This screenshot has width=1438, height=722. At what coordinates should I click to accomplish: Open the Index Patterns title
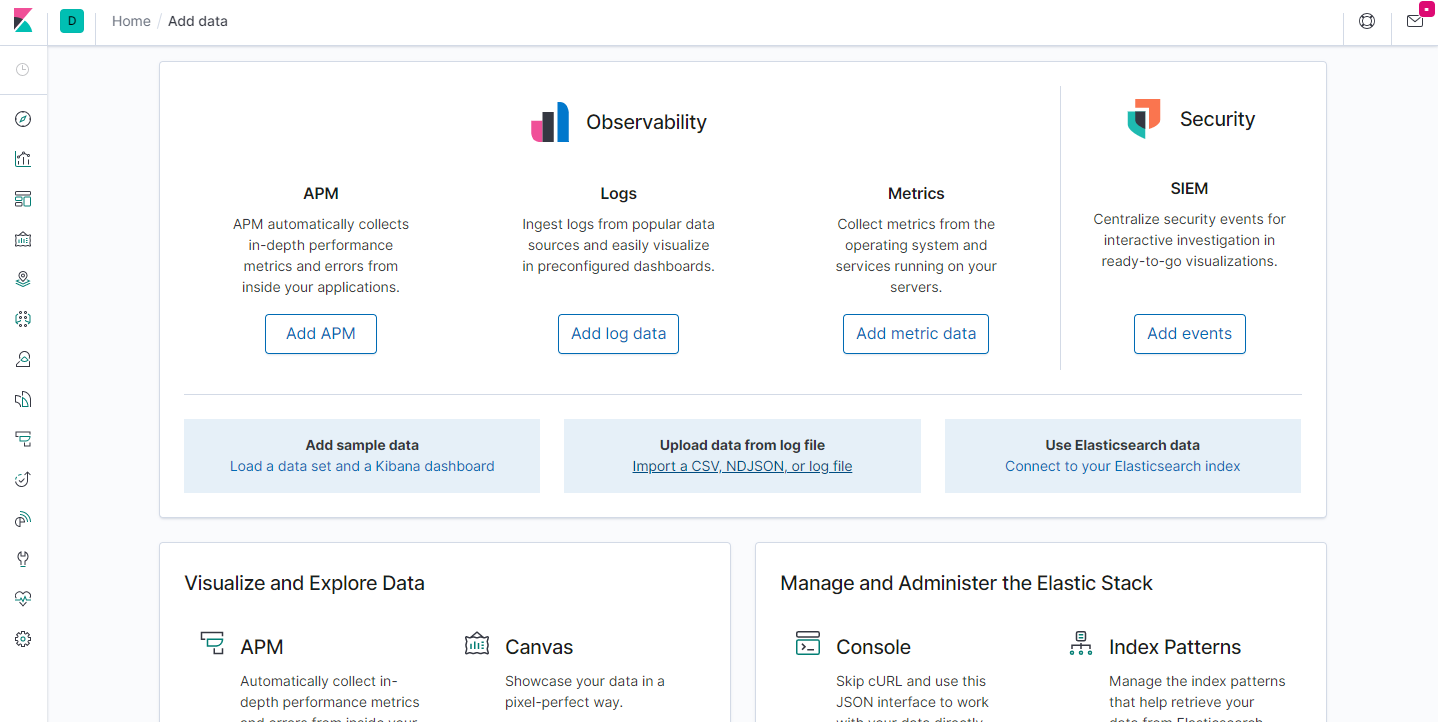click(x=1175, y=647)
